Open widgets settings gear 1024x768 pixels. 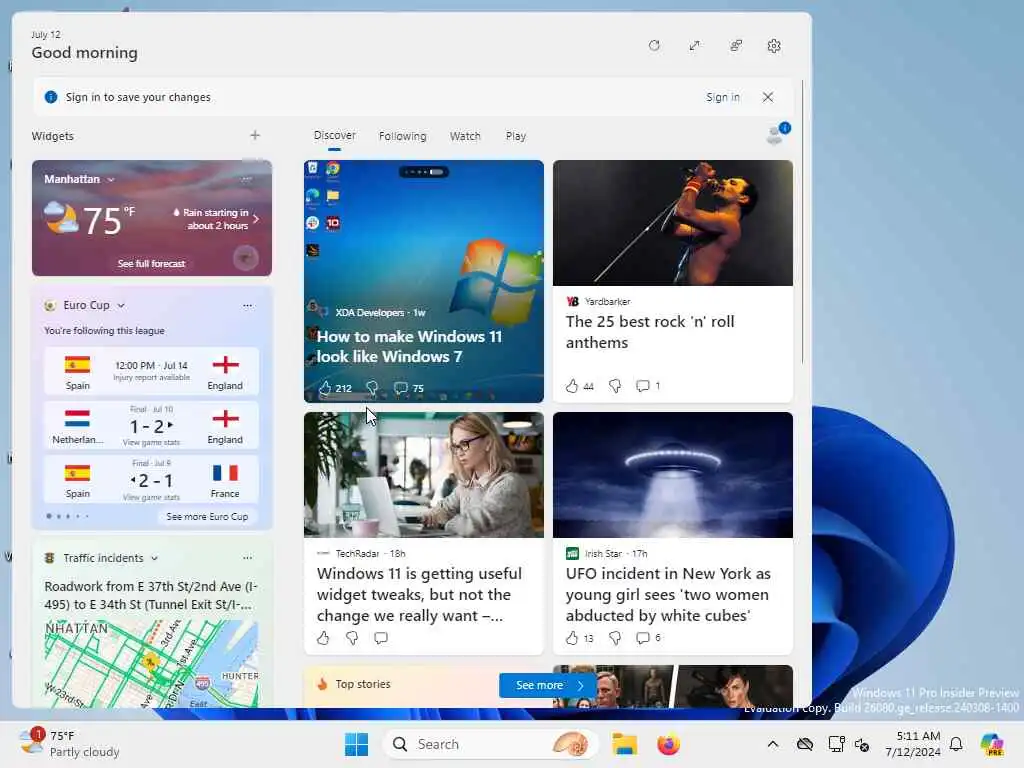coord(774,46)
